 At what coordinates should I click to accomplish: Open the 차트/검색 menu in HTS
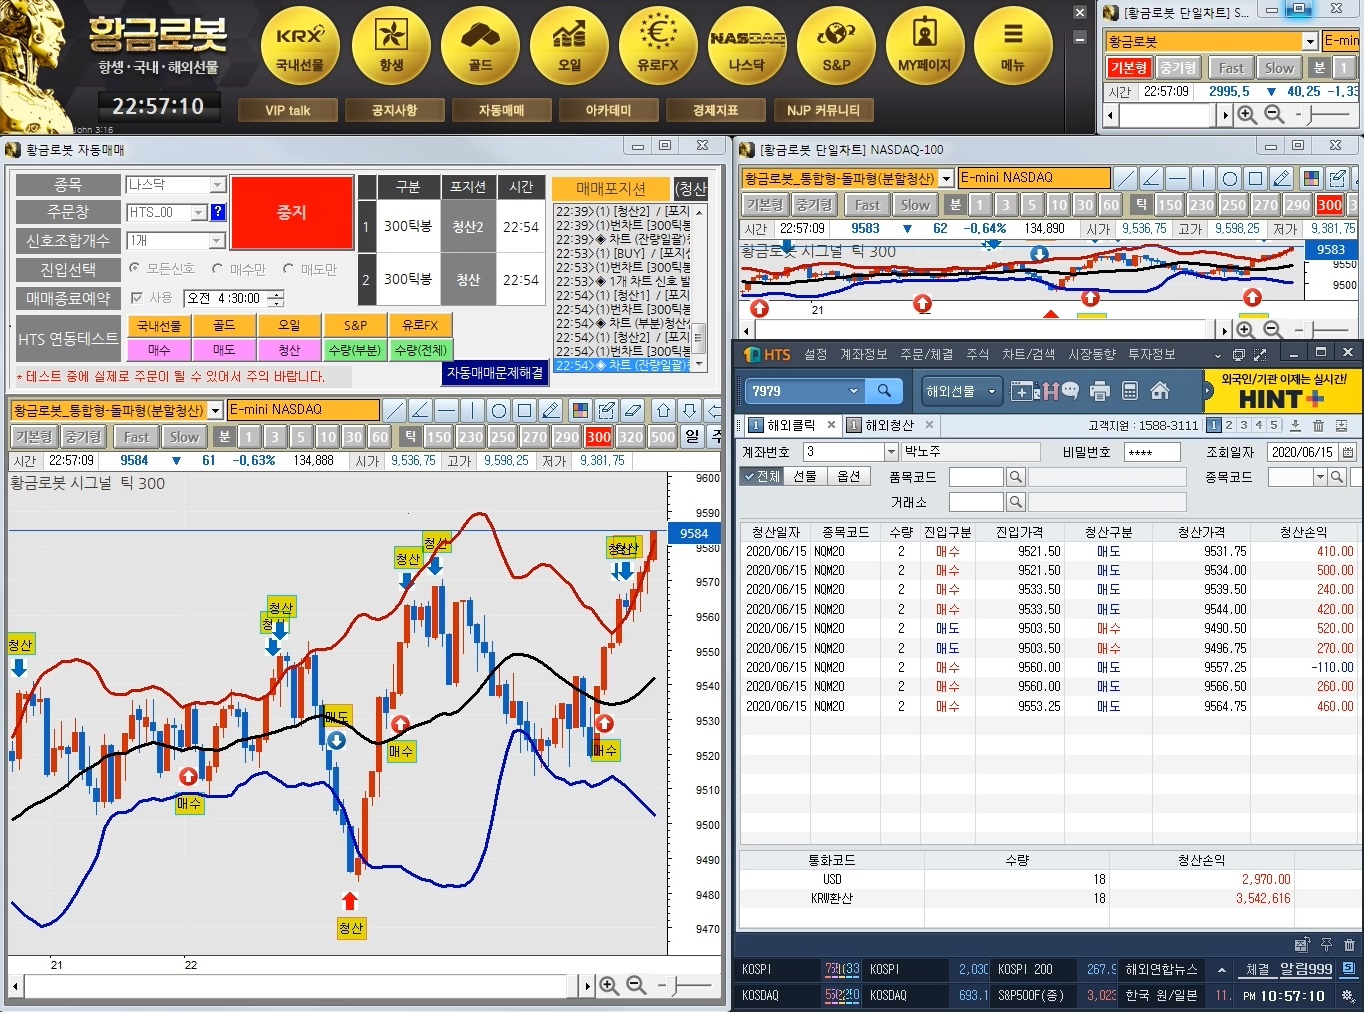tap(1028, 354)
